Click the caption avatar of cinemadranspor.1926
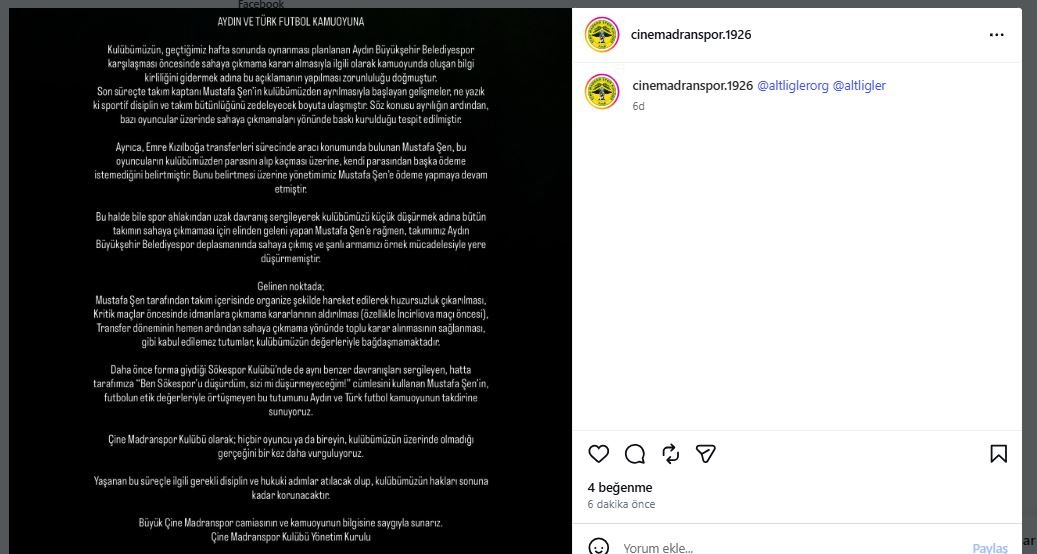1037x554 pixels. 602,91
